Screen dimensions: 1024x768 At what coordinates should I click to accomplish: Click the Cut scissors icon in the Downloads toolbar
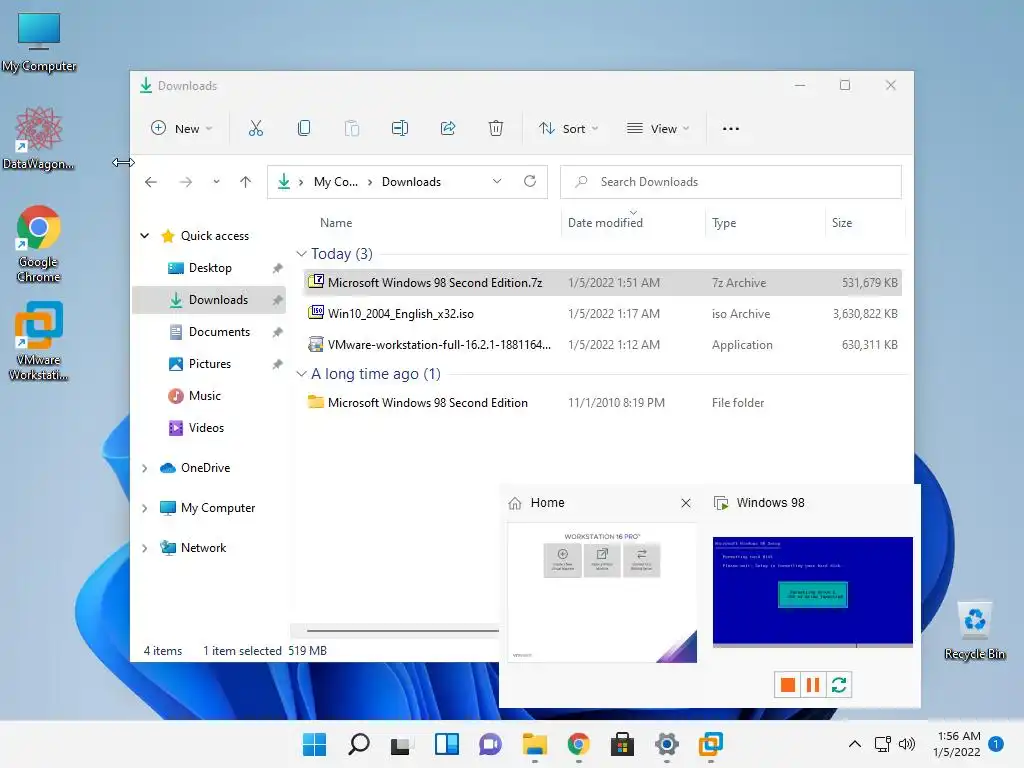tap(255, 129)
